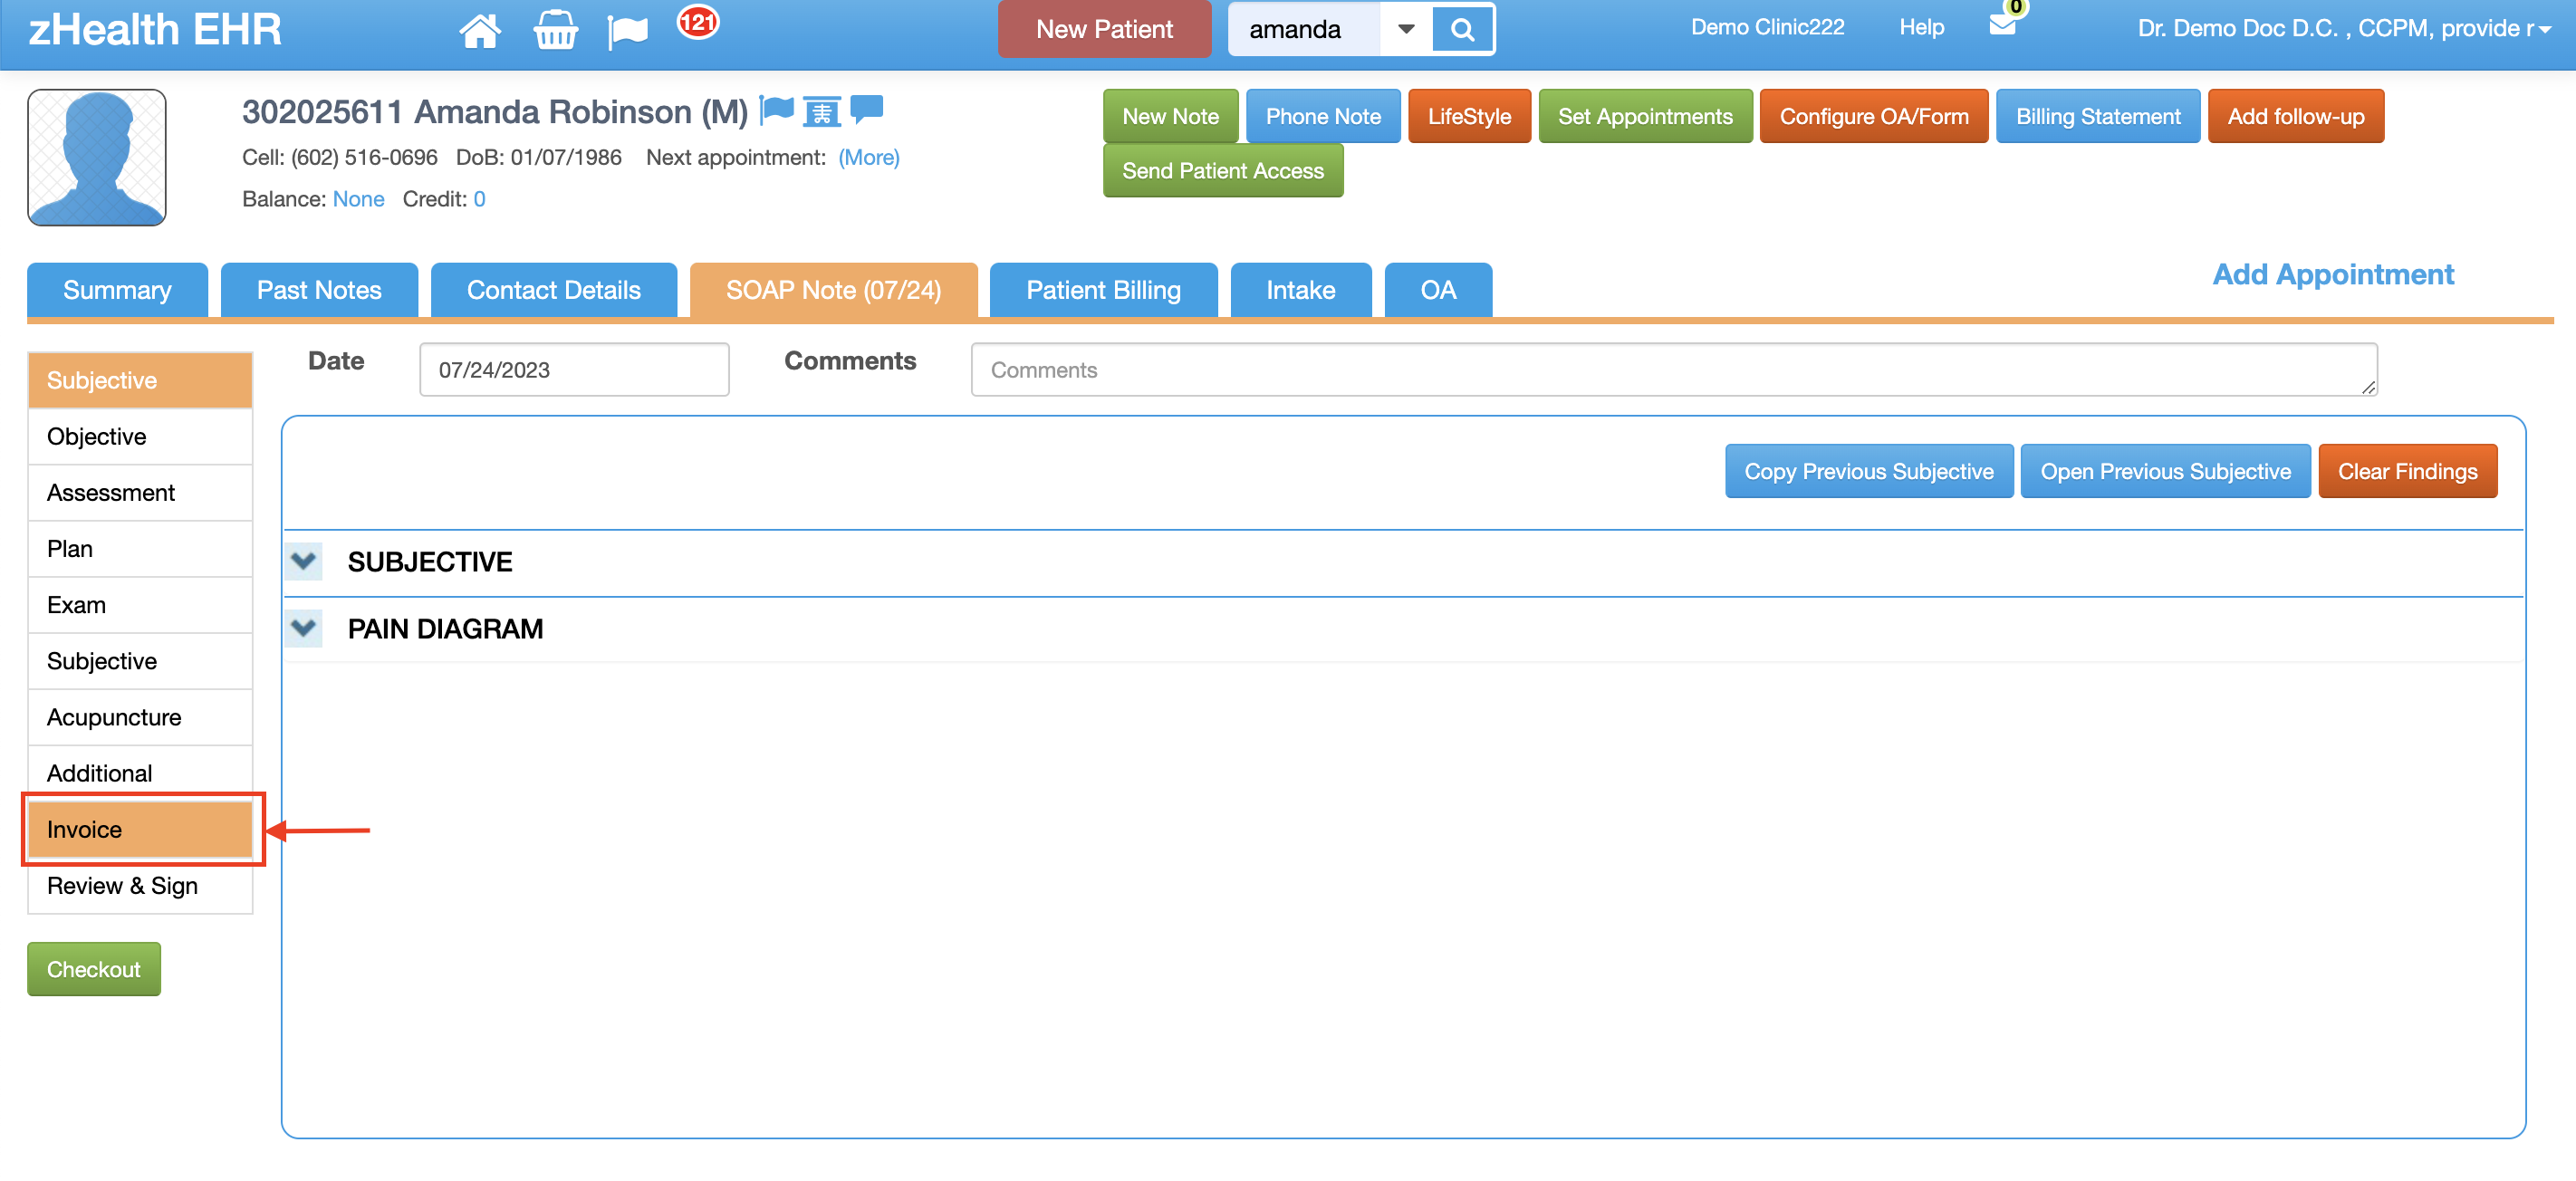Click the patient search field

1304,29
